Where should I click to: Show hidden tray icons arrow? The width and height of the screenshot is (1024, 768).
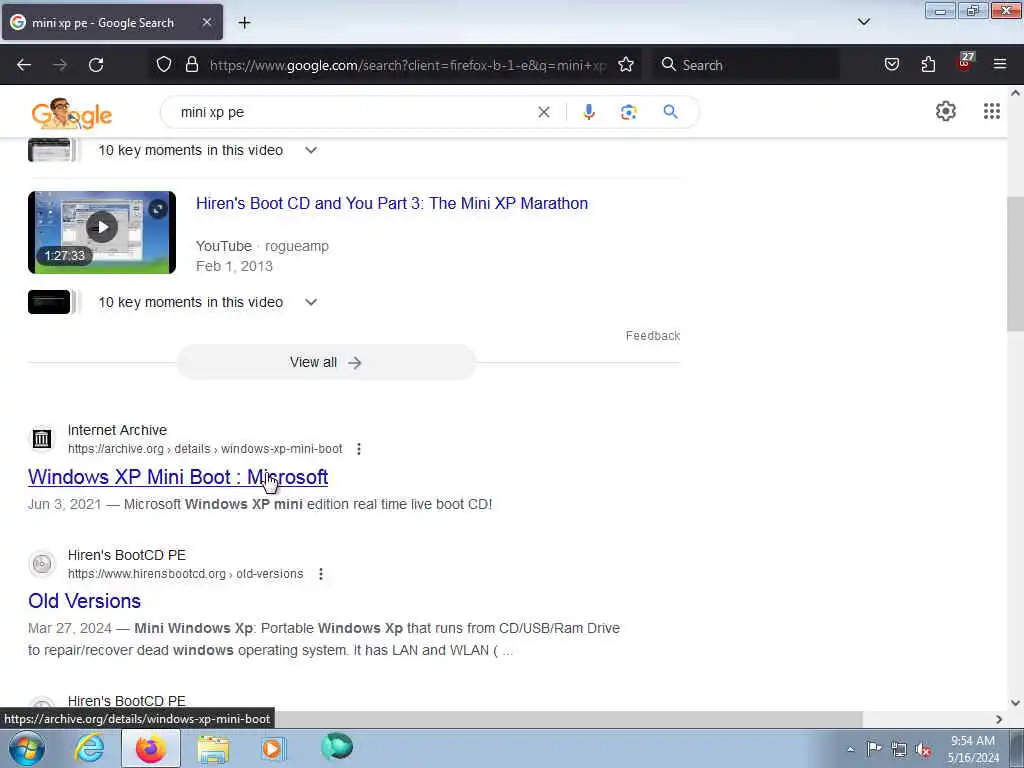pos(850,750)
